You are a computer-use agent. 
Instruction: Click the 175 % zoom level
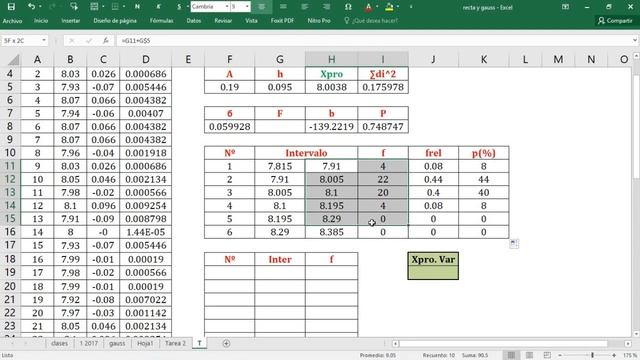click(x=630, y=355)
